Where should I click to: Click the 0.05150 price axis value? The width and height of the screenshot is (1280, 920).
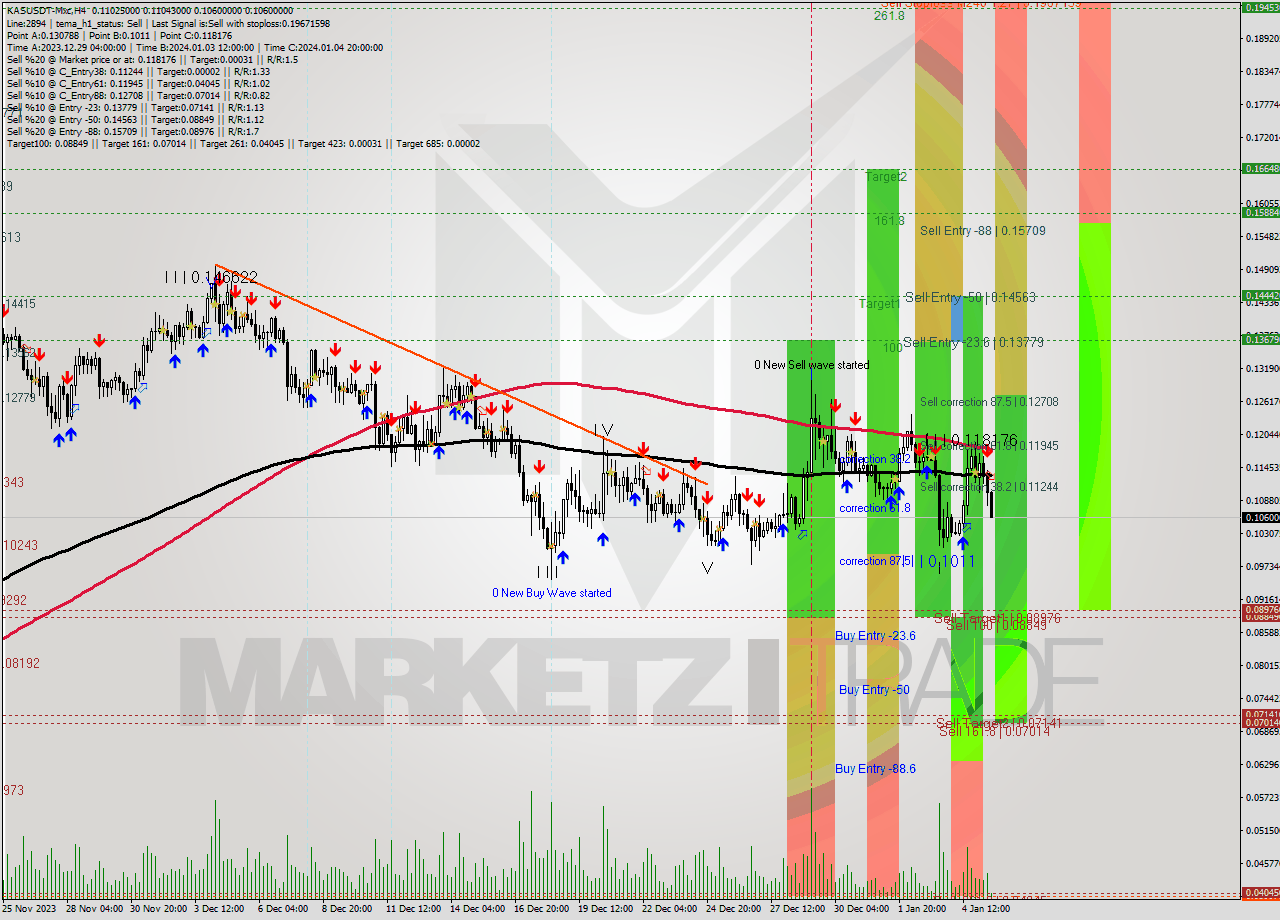click(1262, 830)
